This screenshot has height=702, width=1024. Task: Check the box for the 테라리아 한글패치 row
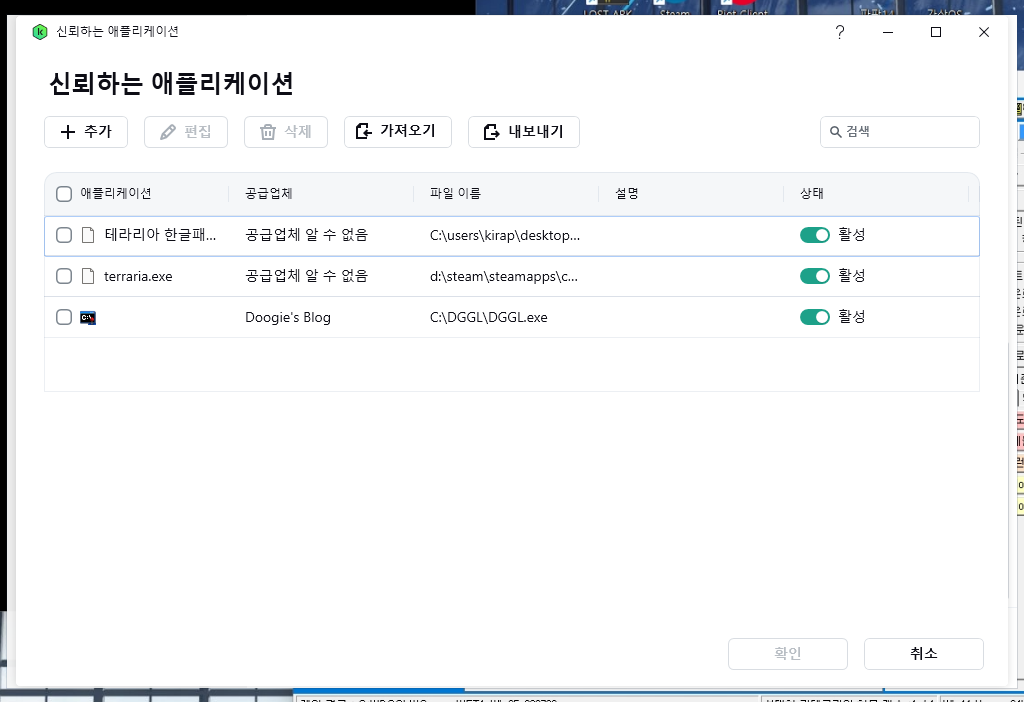[x=64, y=235]
